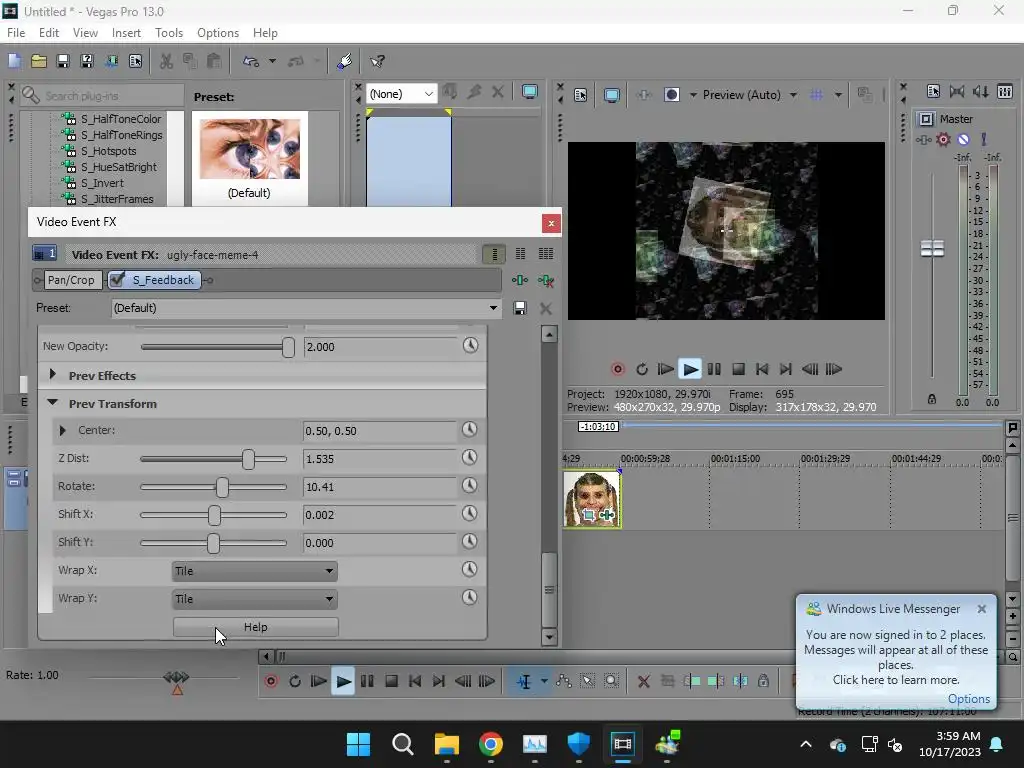Close the Windows Live Messenger notification
Image resolution: width=1024 pixels, height=768 pixels.
[982, 609]
